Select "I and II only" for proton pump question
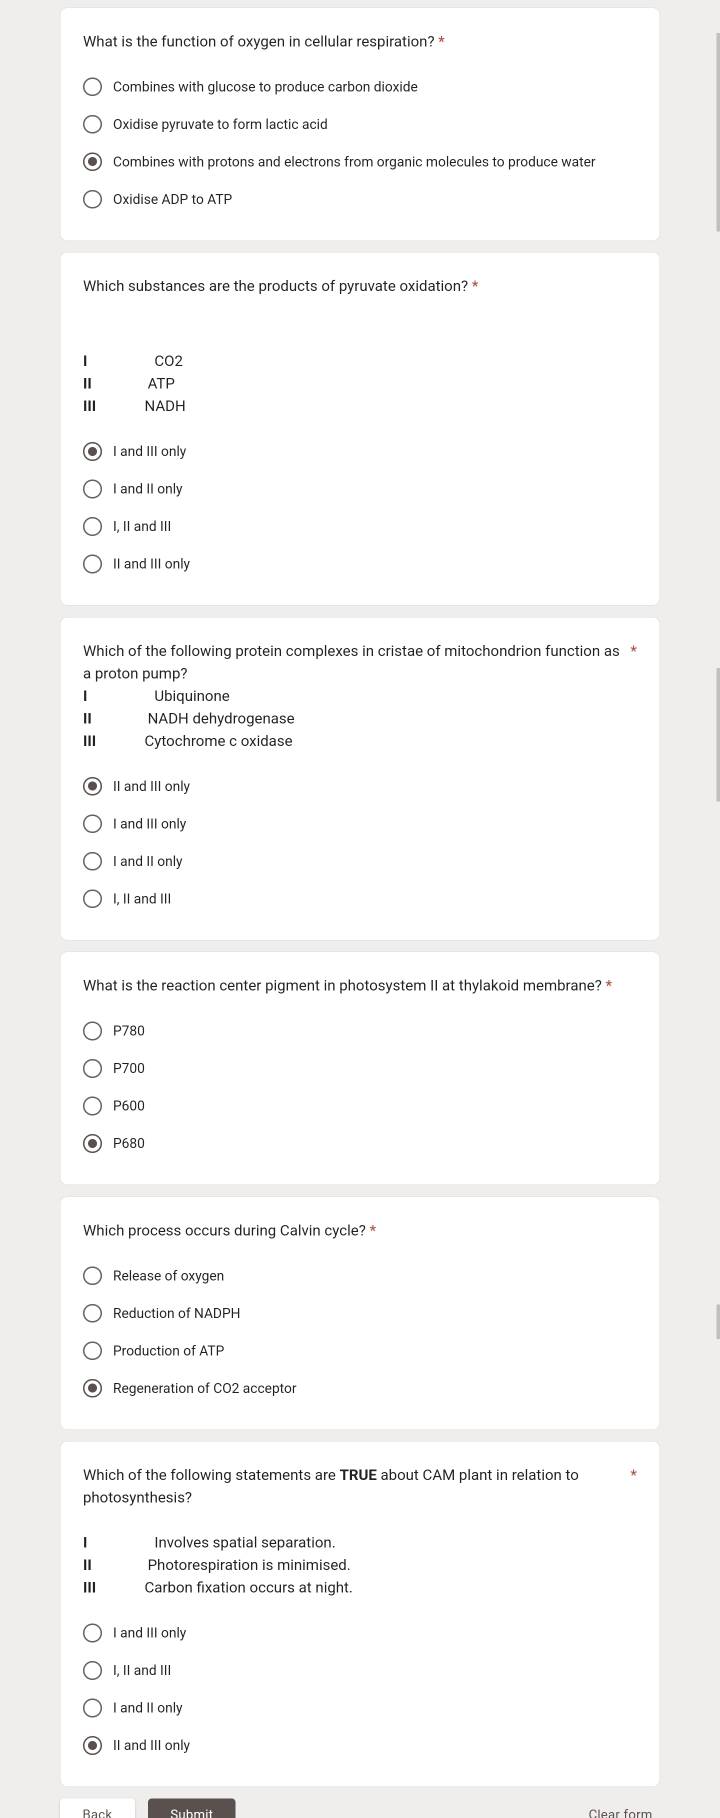This screenshot has height=1818, width=720. 92,861
